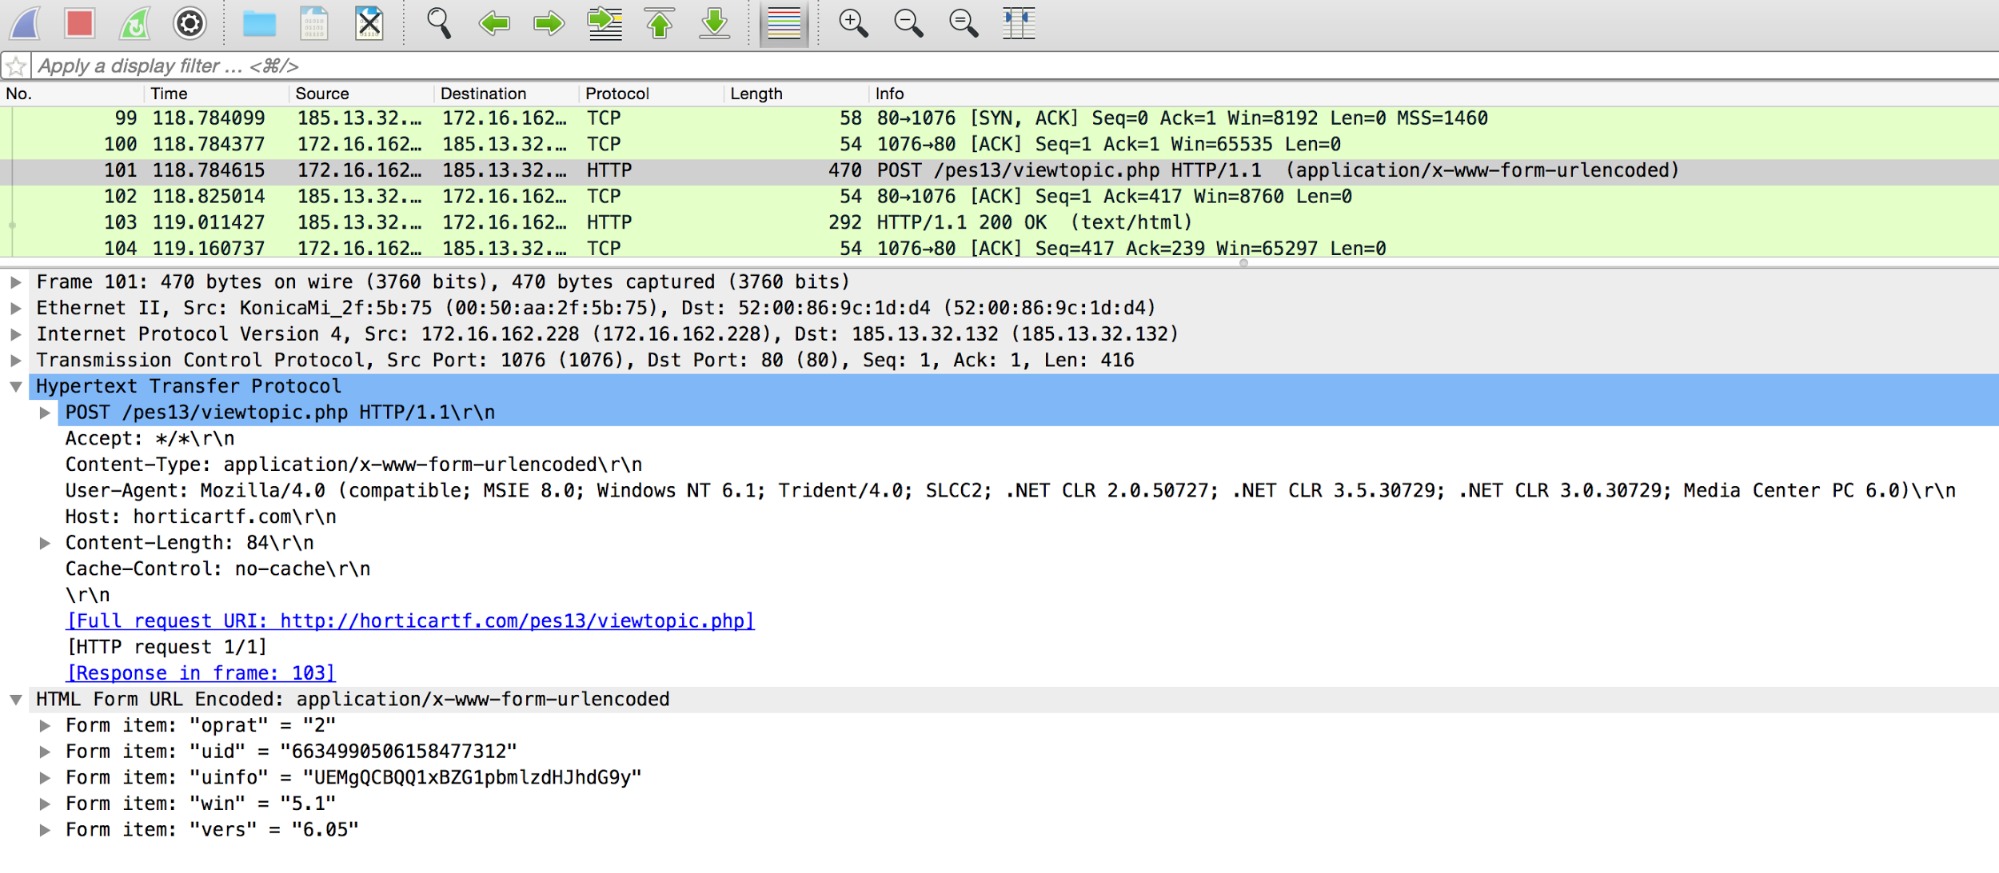Expand the Form item "uinfo" entry
Screen dimensions: 1999x873
(45, 777)
